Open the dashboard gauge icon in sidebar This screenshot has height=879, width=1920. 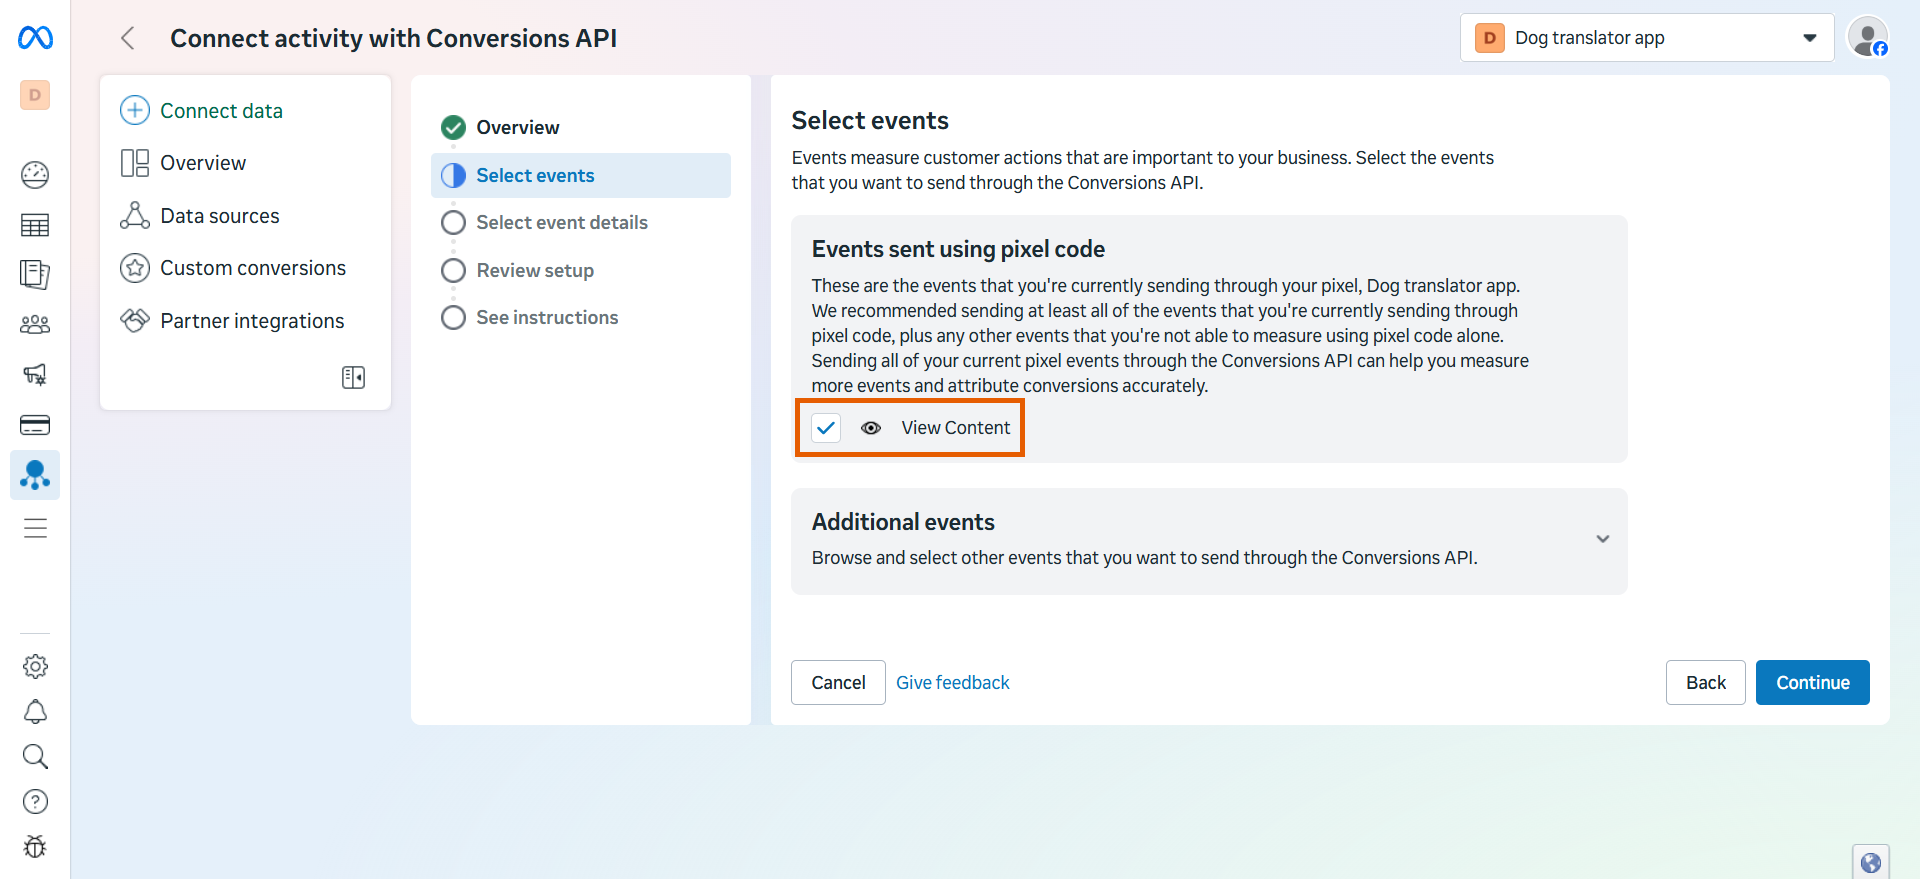coord(35,175)
